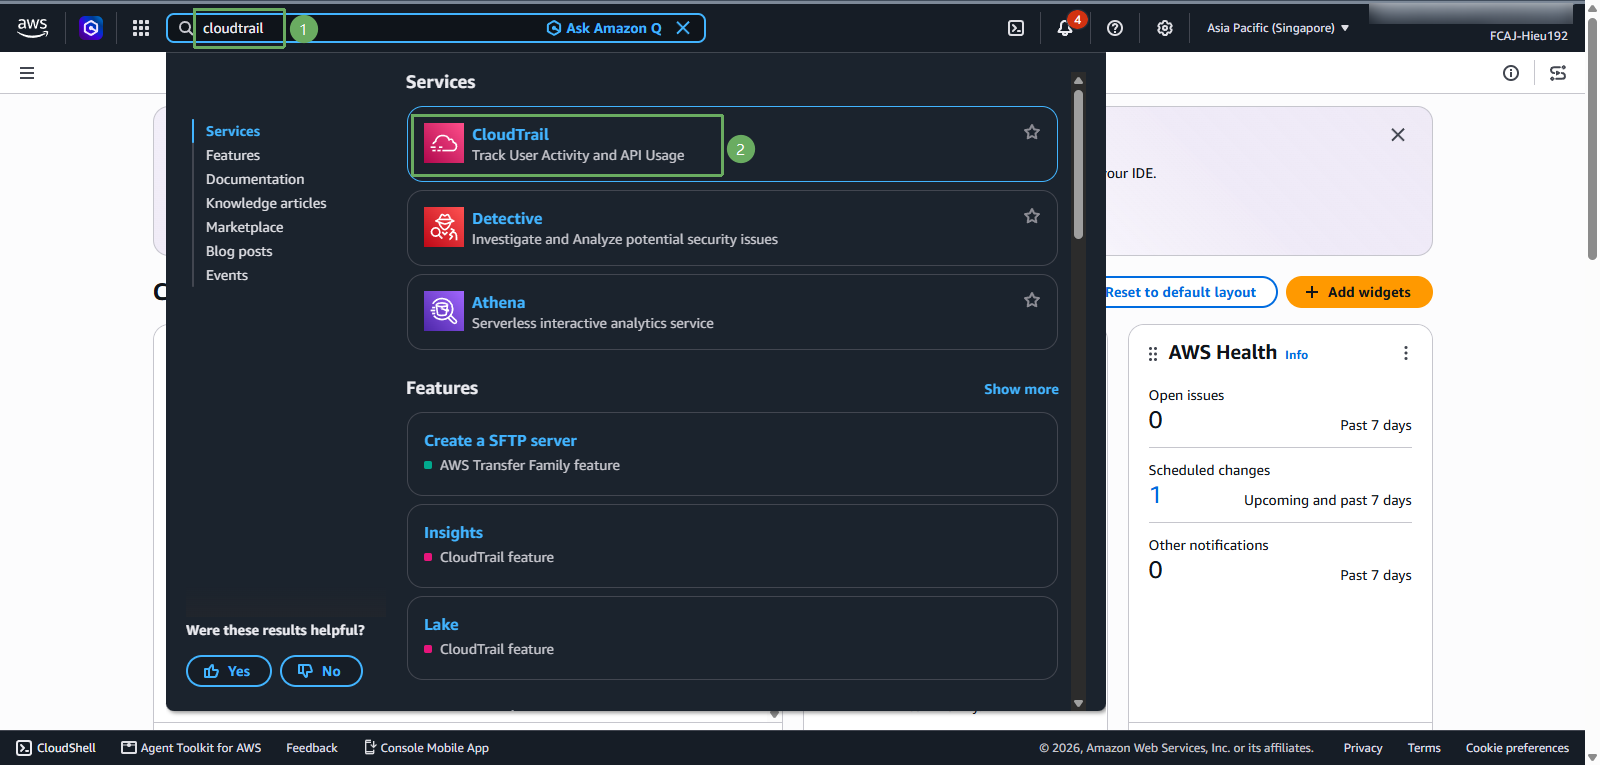Open the page preferences icon beside the info icon
The image size is (1600, 765).
tap(1558, 73)
